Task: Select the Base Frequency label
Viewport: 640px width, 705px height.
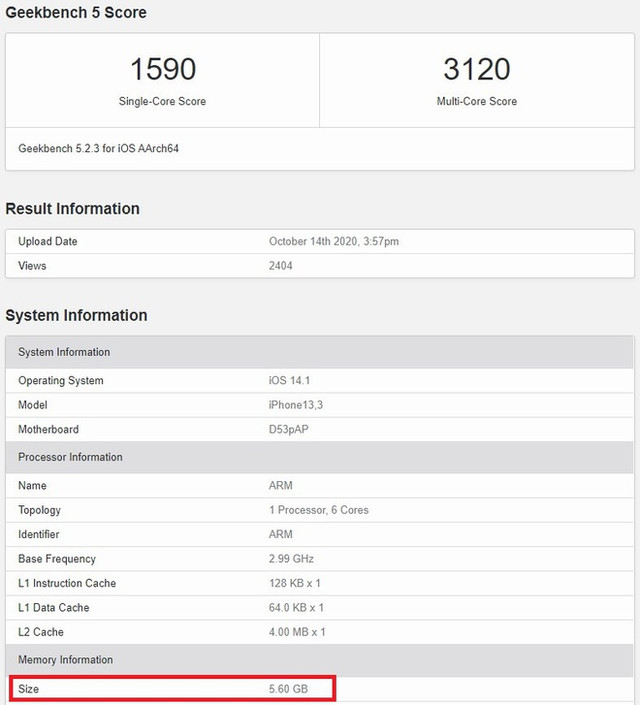Action: click(x=57, y=559)
